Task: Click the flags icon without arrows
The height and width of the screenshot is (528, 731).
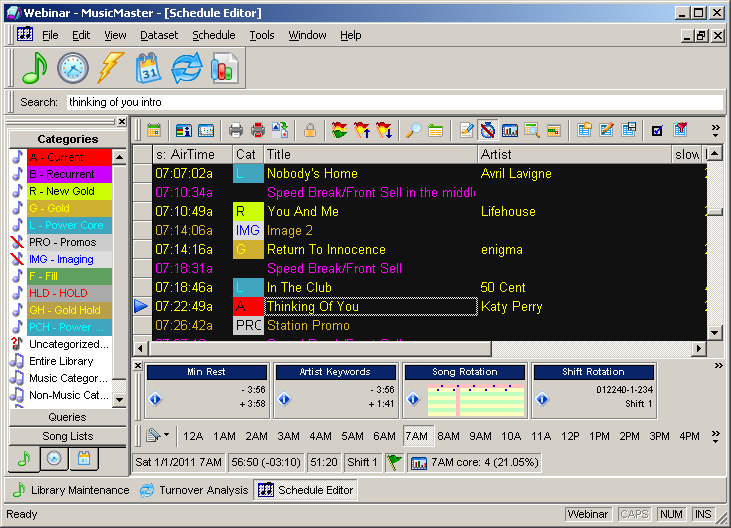Action: pyautogui.click(x=339, y=130)
